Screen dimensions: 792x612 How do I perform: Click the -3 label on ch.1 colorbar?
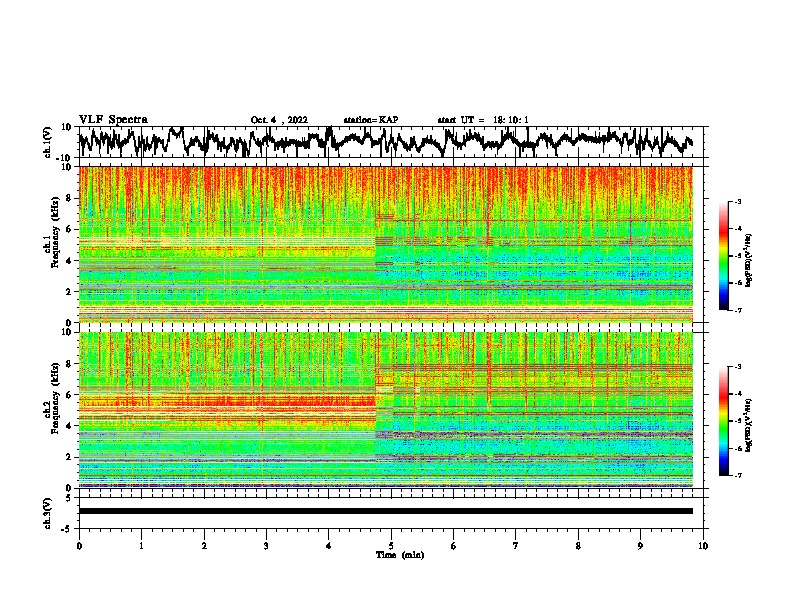point(738,201)
